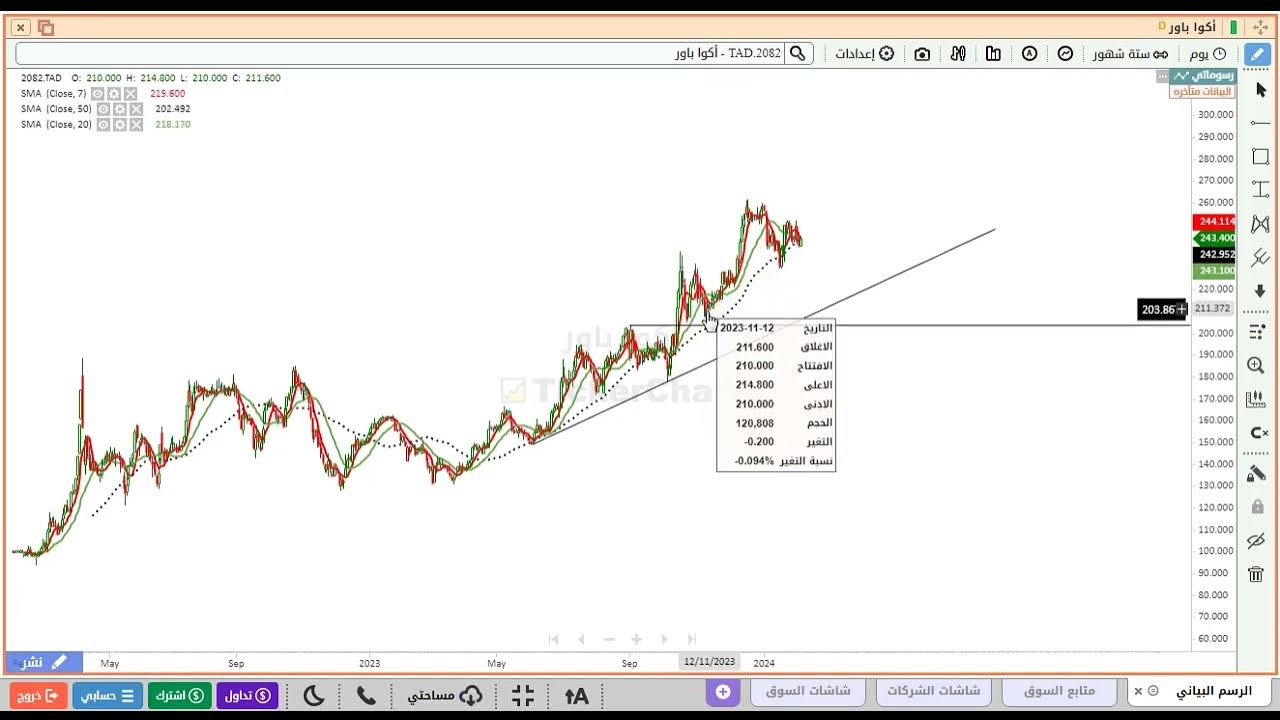
Task: Select the pattern drawing tool
Action: tap(1260, 224)
